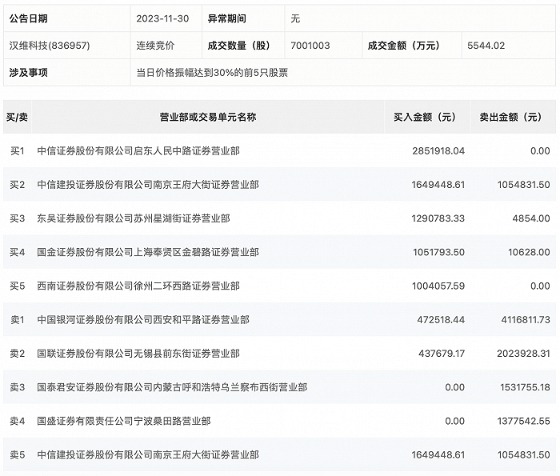Select 卖1 row 中国银河证券西安和平路营业部

(279, 319)
